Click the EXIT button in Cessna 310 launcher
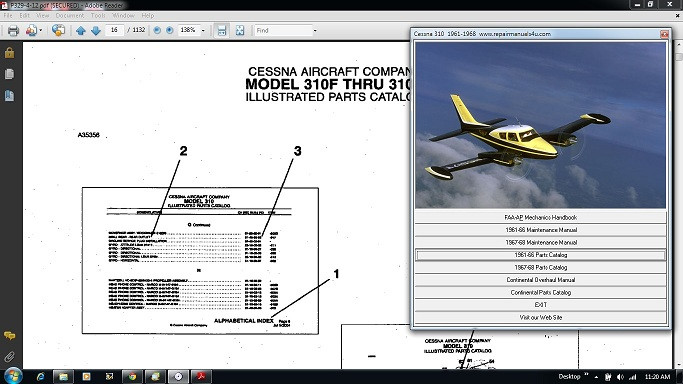Screen dimensions: 683x384 541,305
